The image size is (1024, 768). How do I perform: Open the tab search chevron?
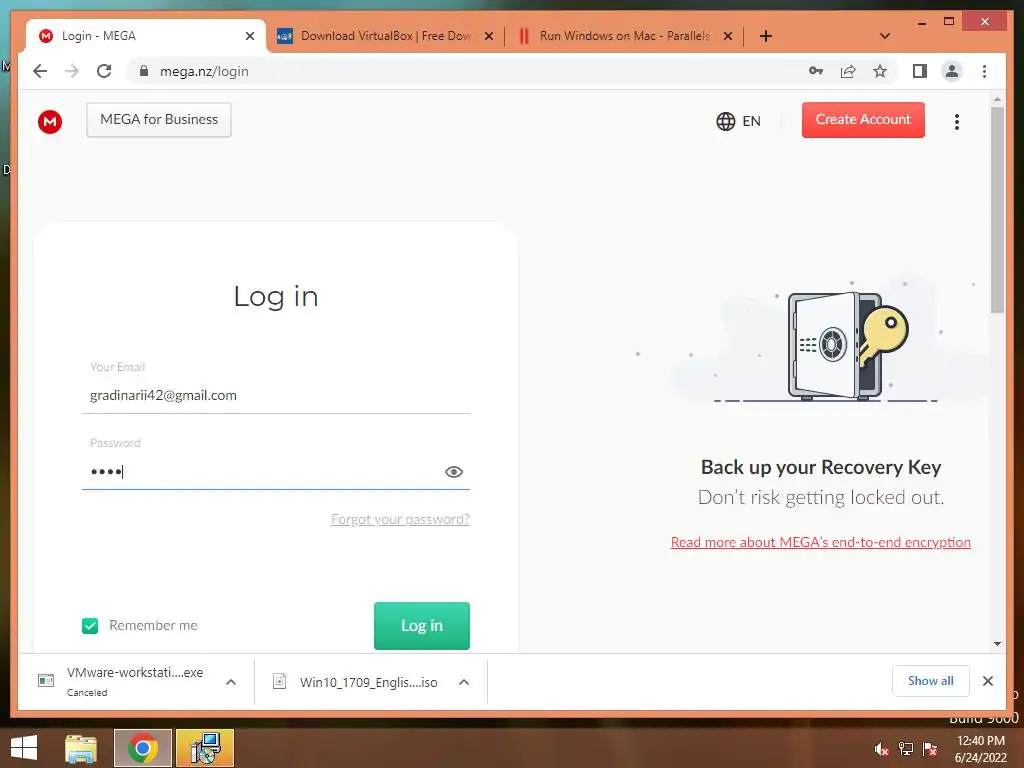pos(885,36)
